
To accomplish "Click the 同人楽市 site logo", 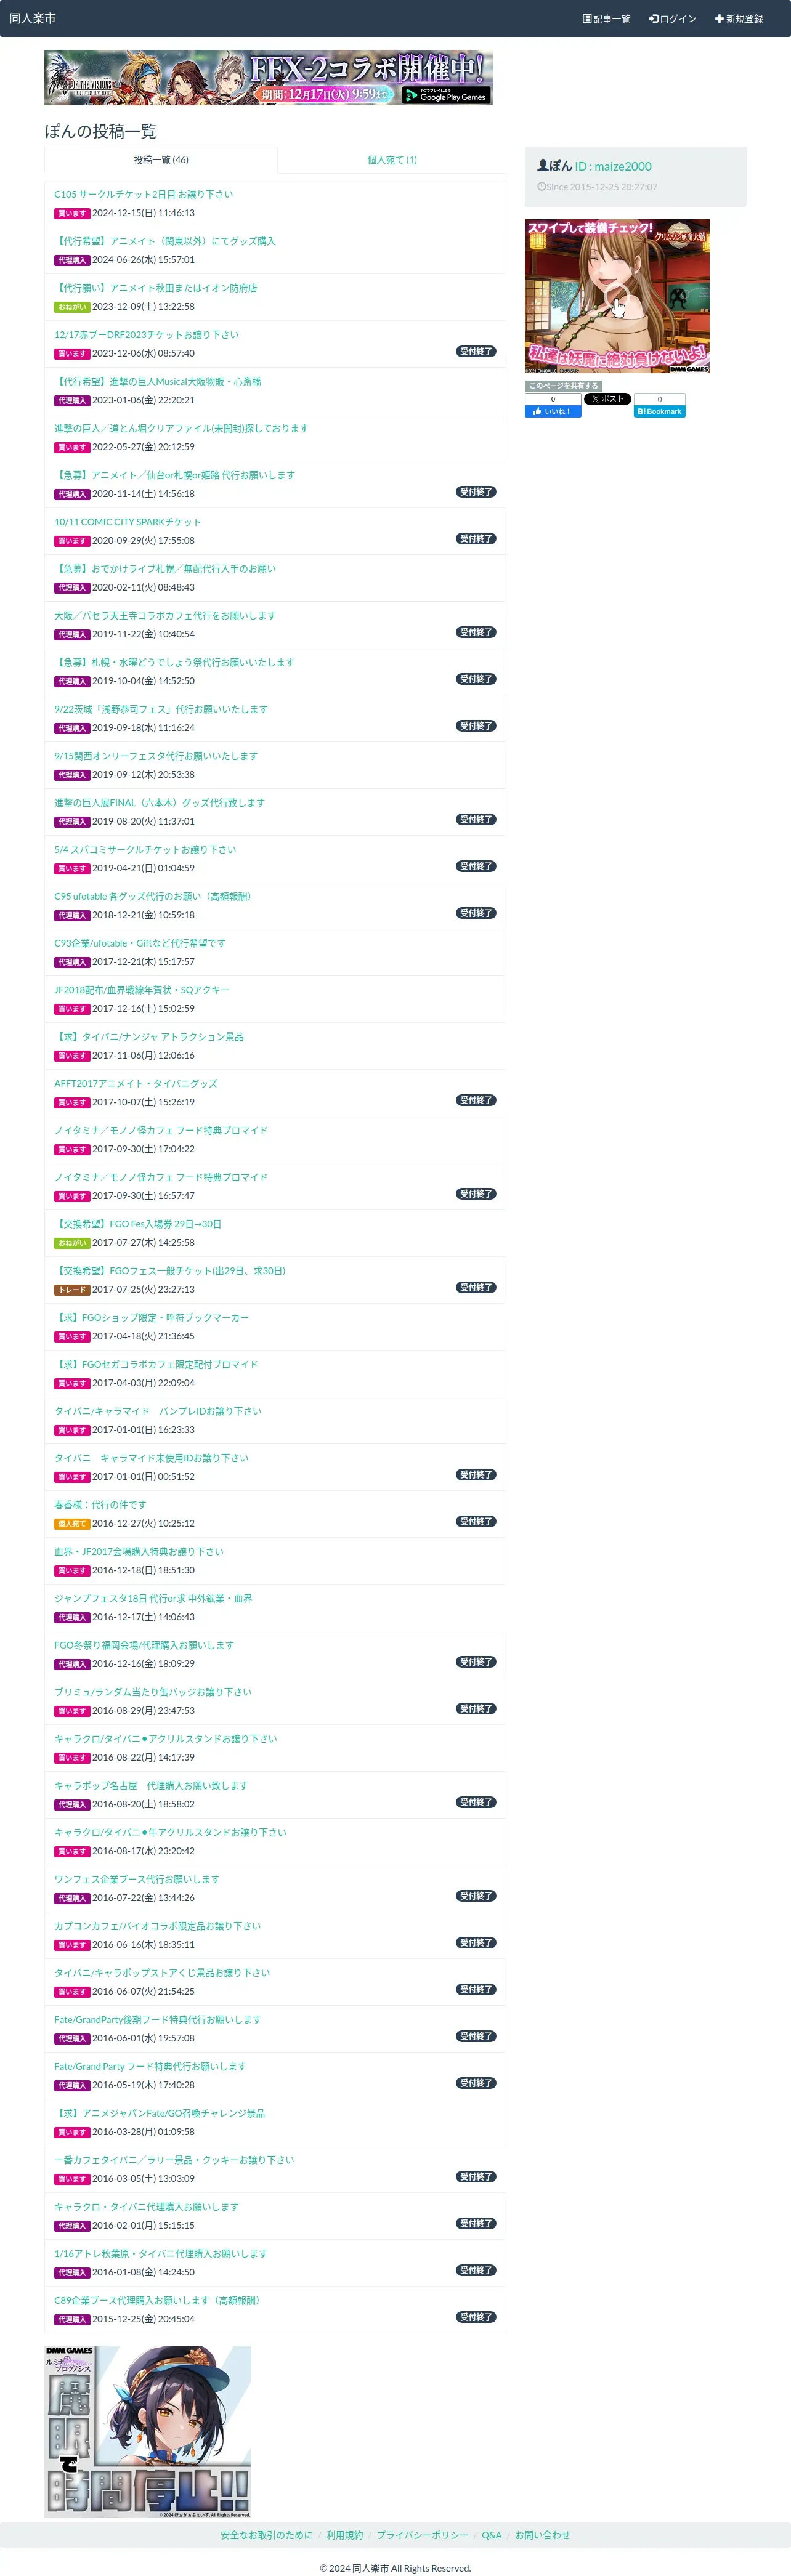I will tap(33, 19).
